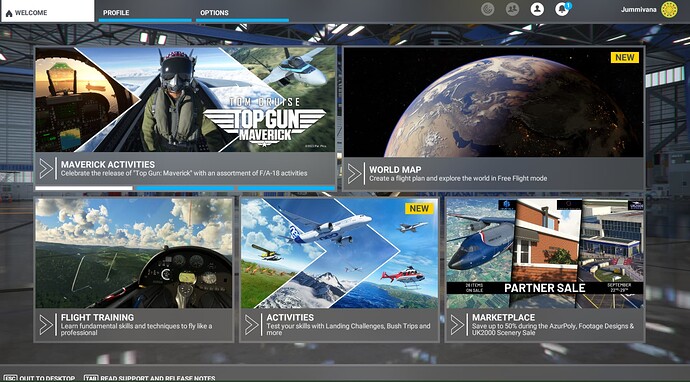Click the Welcome home icon
This screenshot has height=382, width=690.
pyautogui.click(x=9, y=13)
